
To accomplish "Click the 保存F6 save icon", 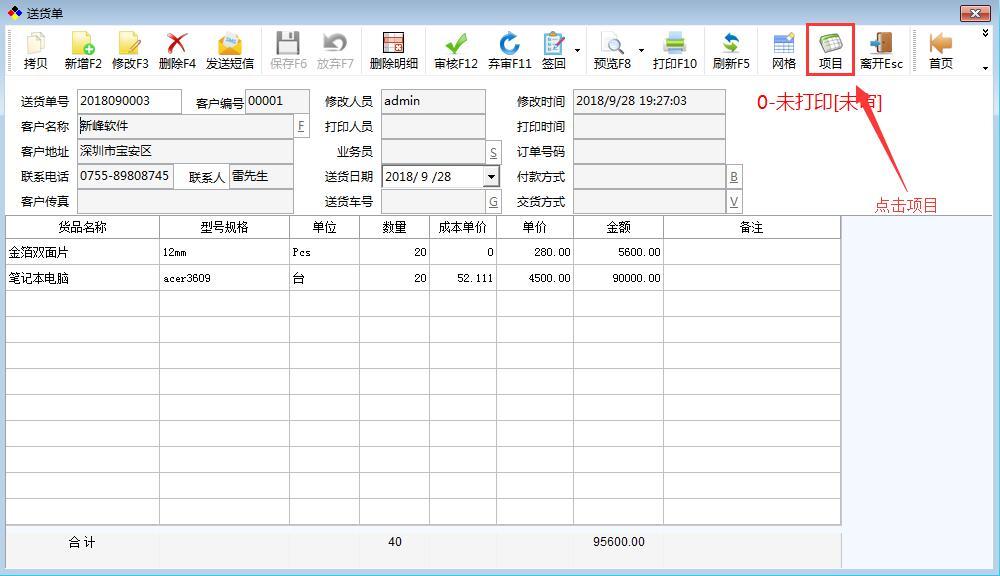I will [x=288, y=50].
